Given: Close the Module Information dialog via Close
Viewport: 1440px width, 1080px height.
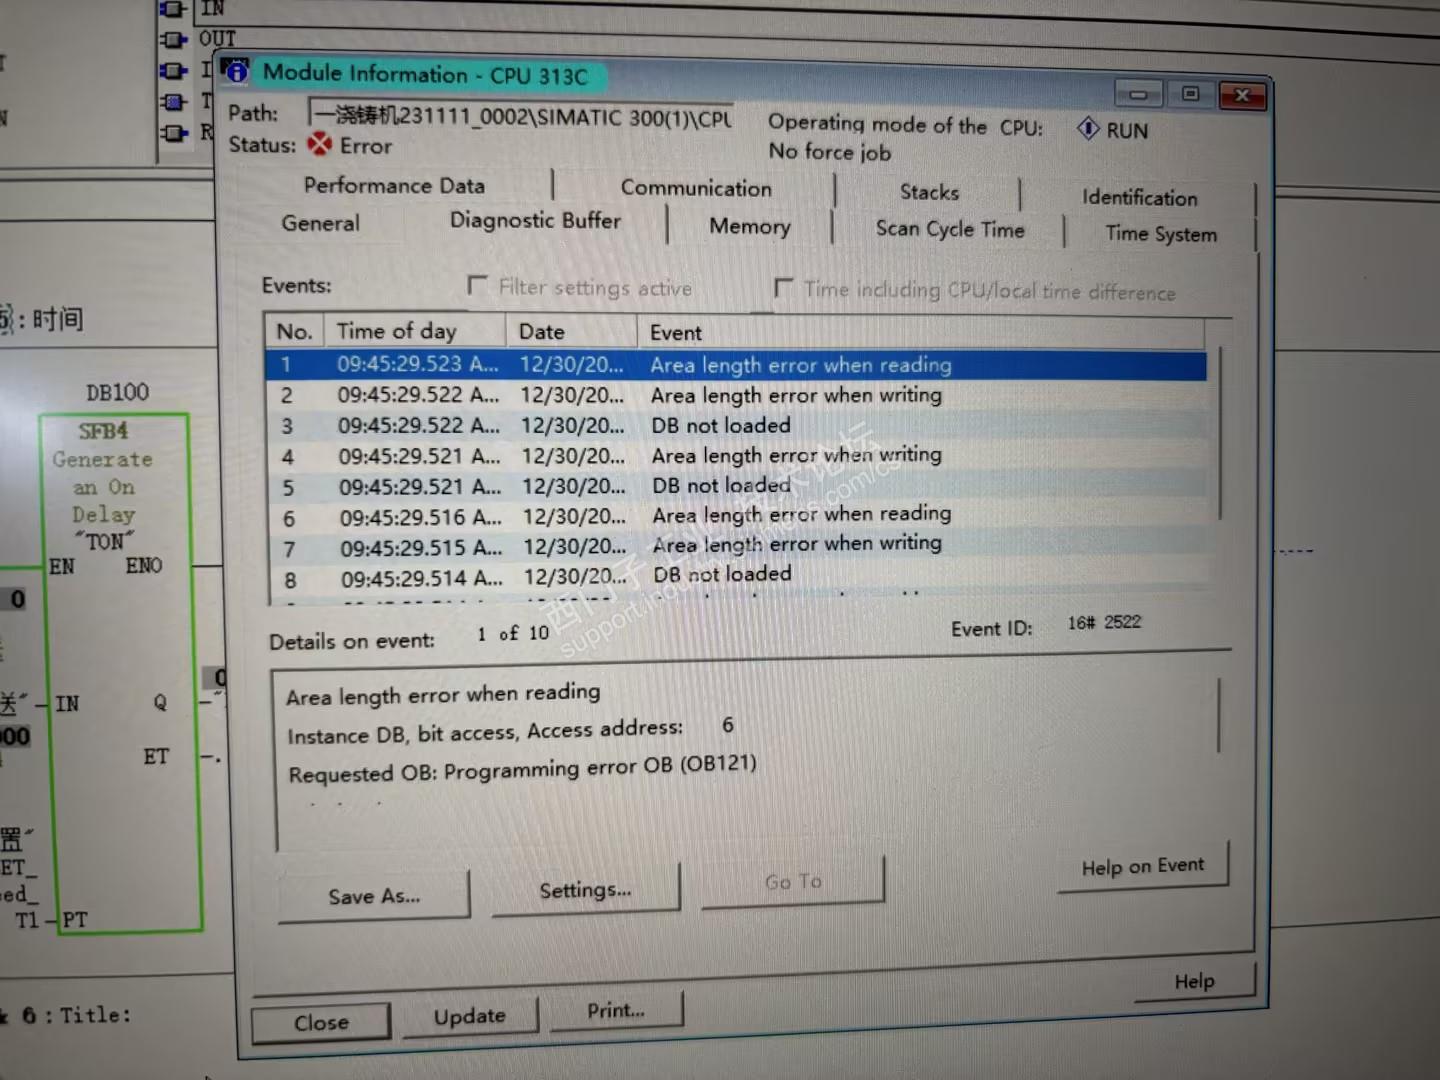Looking at the screenshot, I should click(x=321, y=1022).
